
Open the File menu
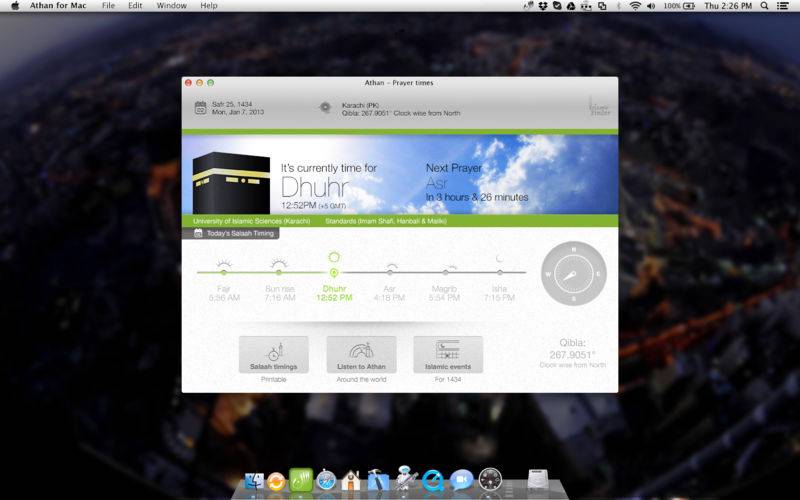[x=108, y=6]
